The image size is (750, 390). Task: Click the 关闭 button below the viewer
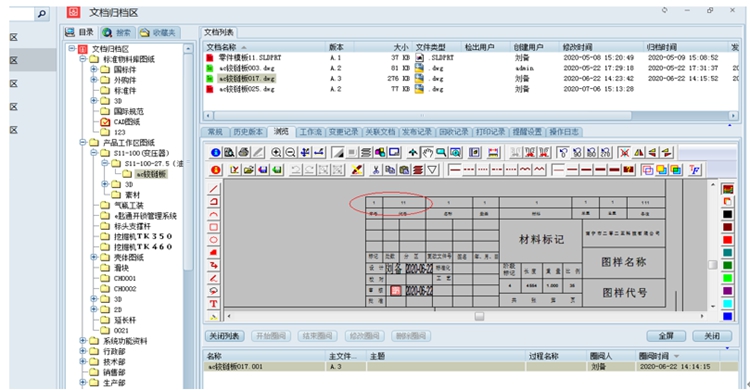coord(712,336)
